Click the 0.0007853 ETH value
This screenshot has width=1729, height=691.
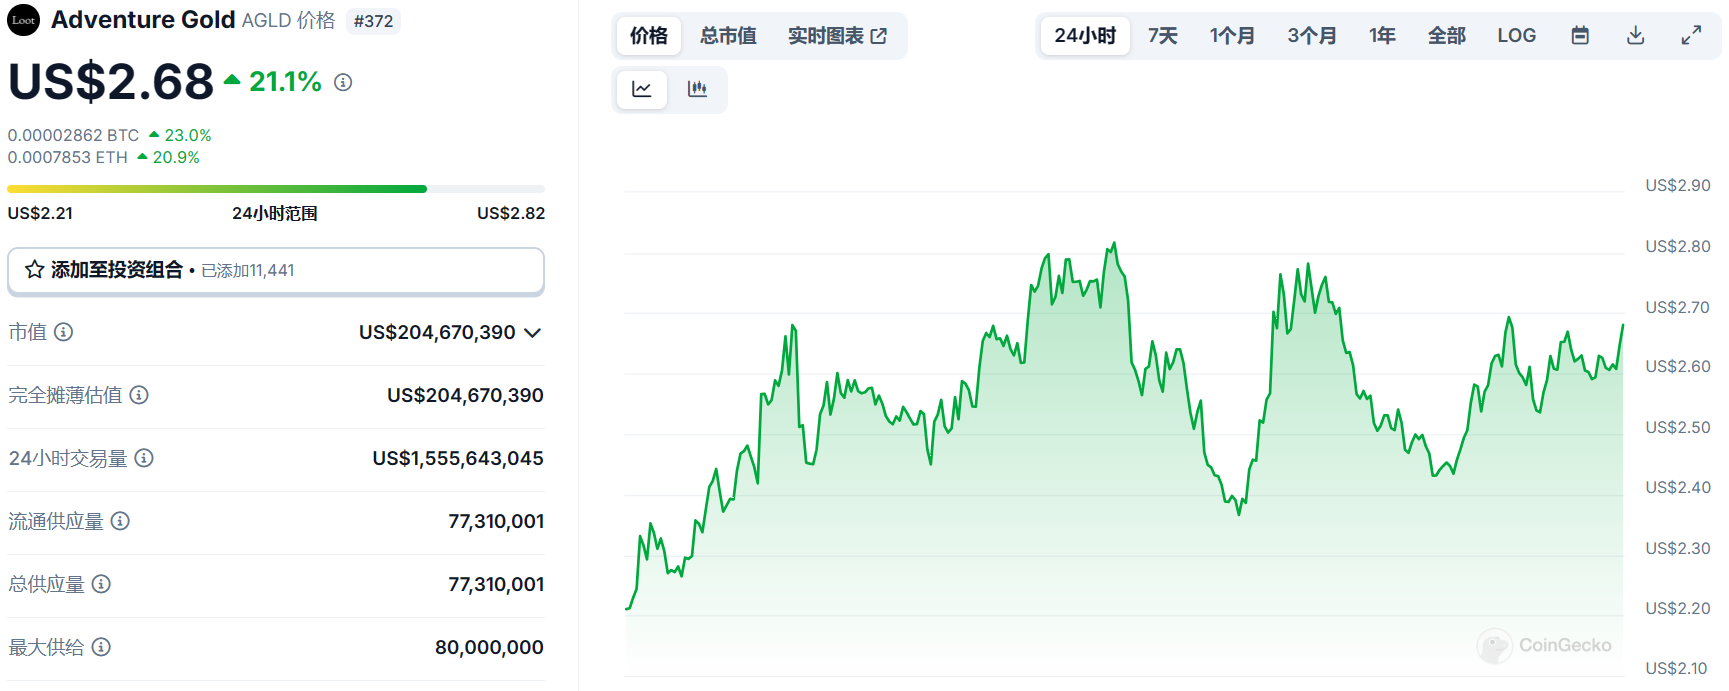coord(67,157)
